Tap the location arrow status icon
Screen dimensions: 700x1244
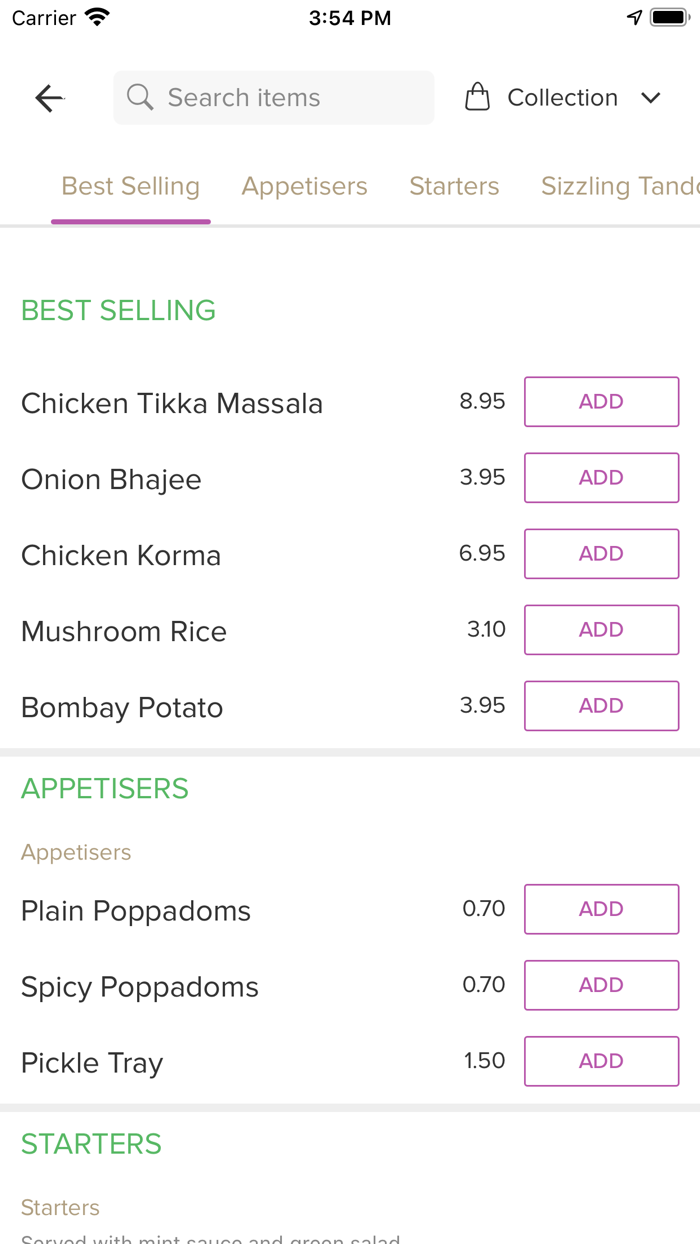coord(634,18)
